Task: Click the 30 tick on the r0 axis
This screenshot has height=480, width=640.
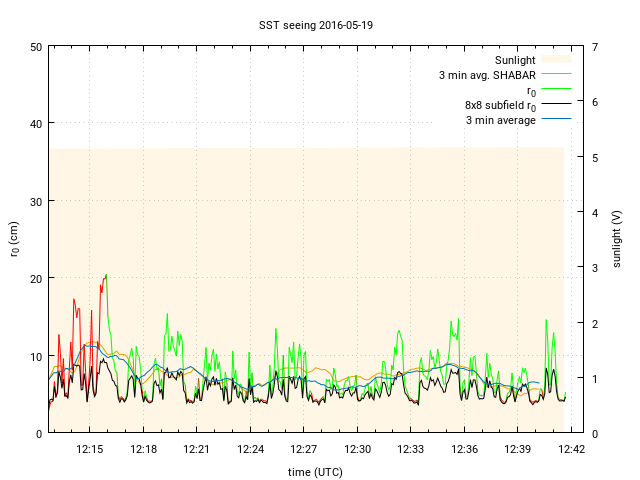Action: tap(35, 201)
